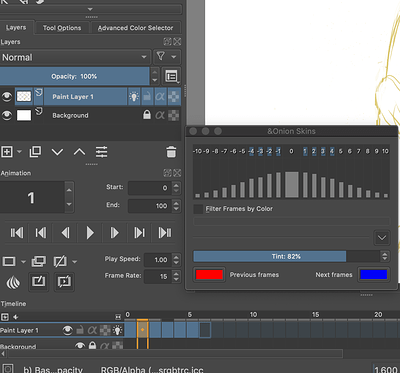Toggle onion skin frame 4 in Onion Skins
Screen dimensions: 400x373
[x=332, y=151]
